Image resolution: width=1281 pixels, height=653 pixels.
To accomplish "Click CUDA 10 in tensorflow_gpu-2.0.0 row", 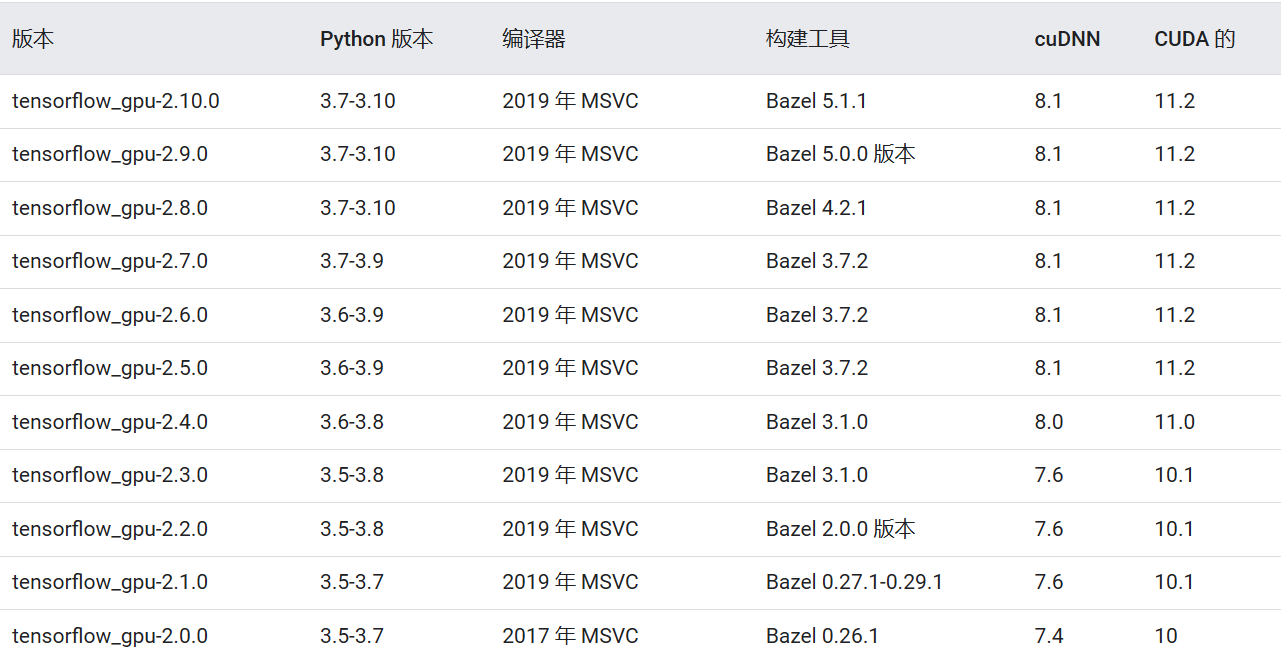I will [1166, 636].
